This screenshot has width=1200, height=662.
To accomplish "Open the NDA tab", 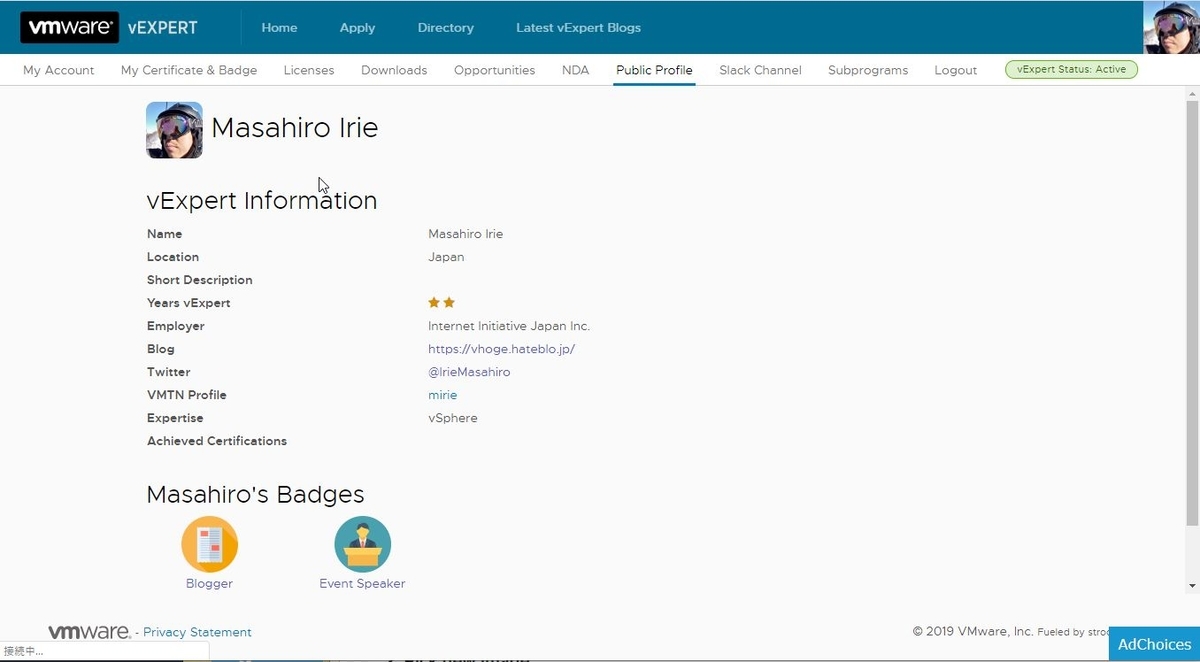I will [576, 70].
